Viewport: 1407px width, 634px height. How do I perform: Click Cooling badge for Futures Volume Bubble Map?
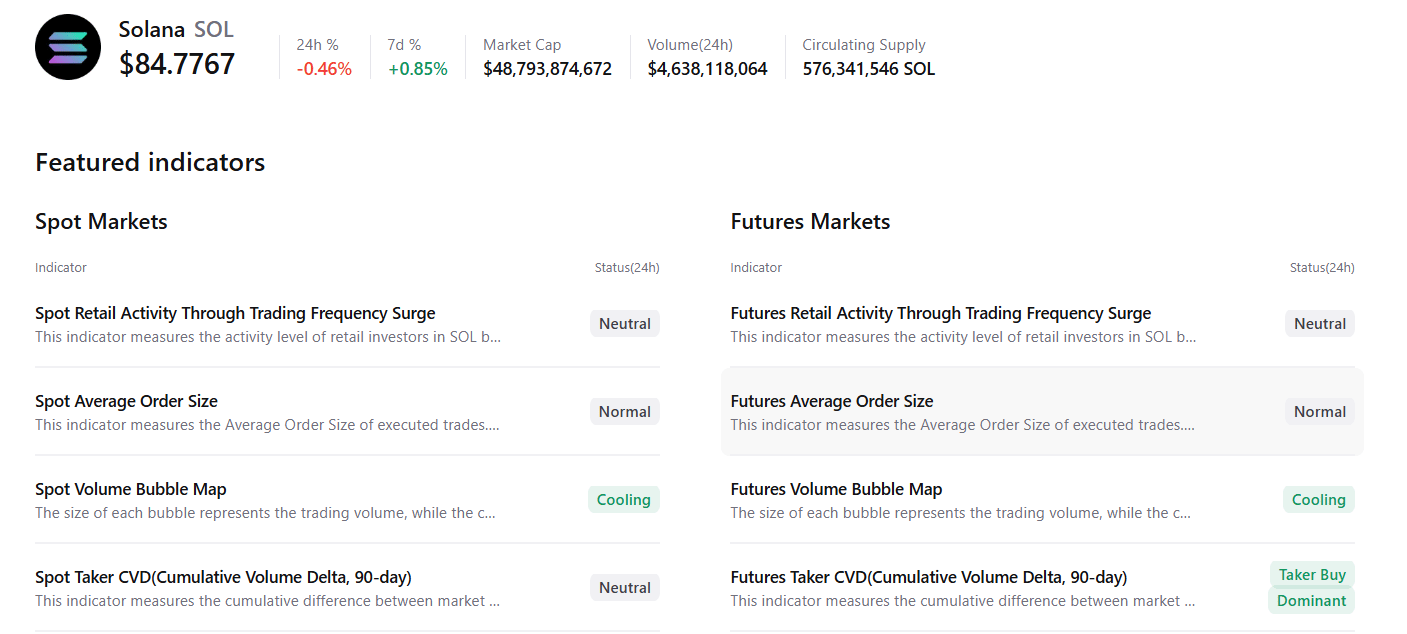pyautogui.click(x=1319, y=500)
